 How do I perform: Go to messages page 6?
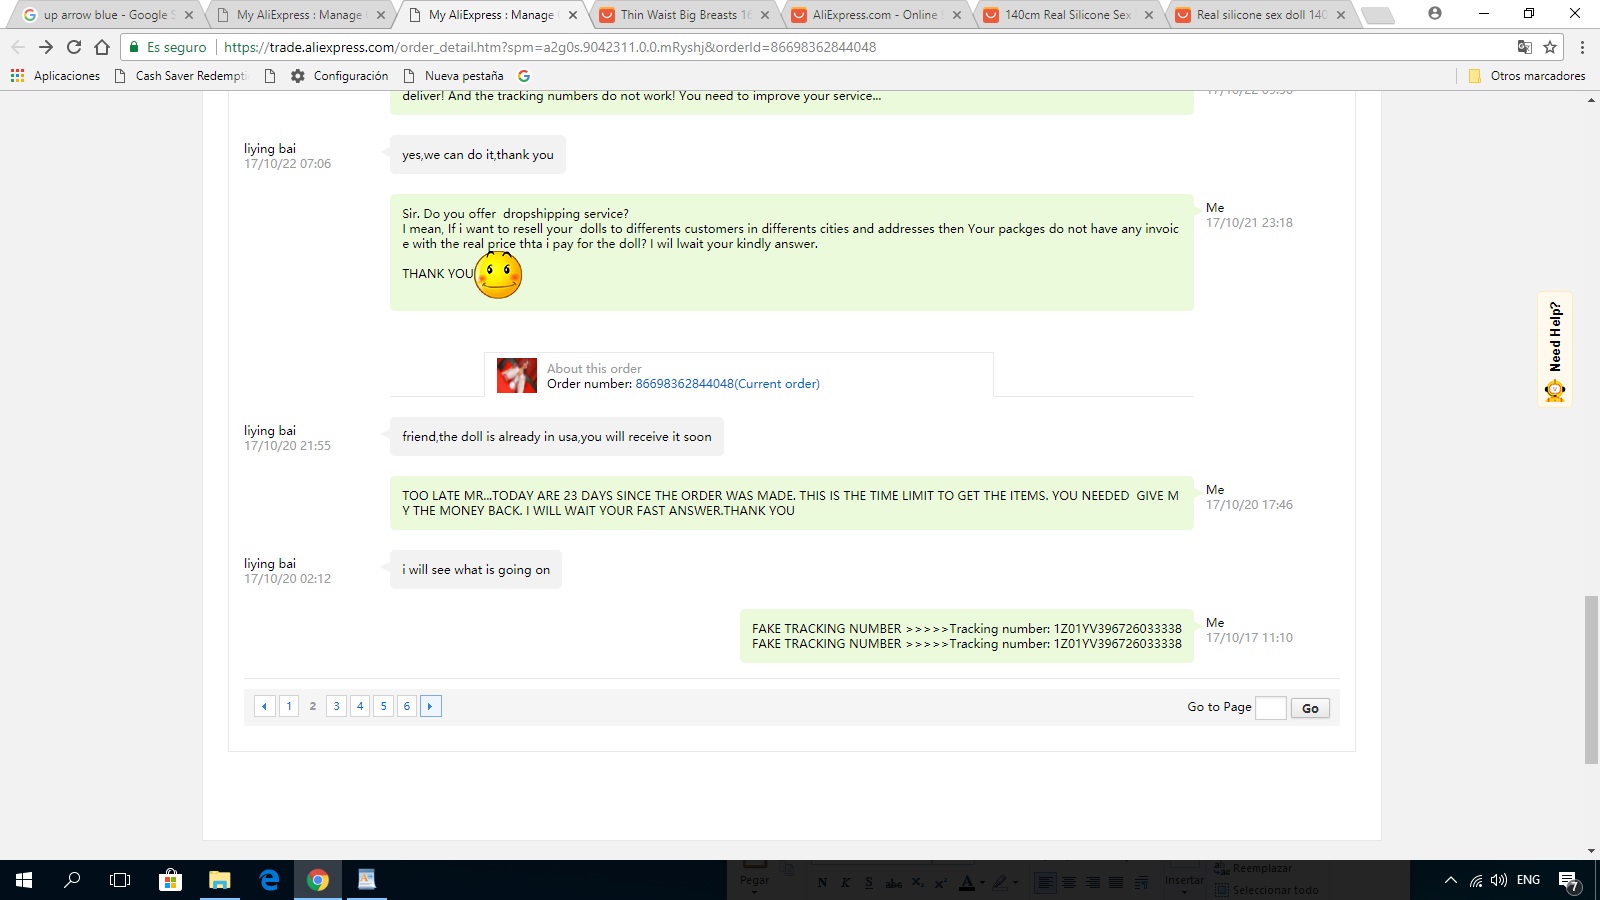click(407, 706)
